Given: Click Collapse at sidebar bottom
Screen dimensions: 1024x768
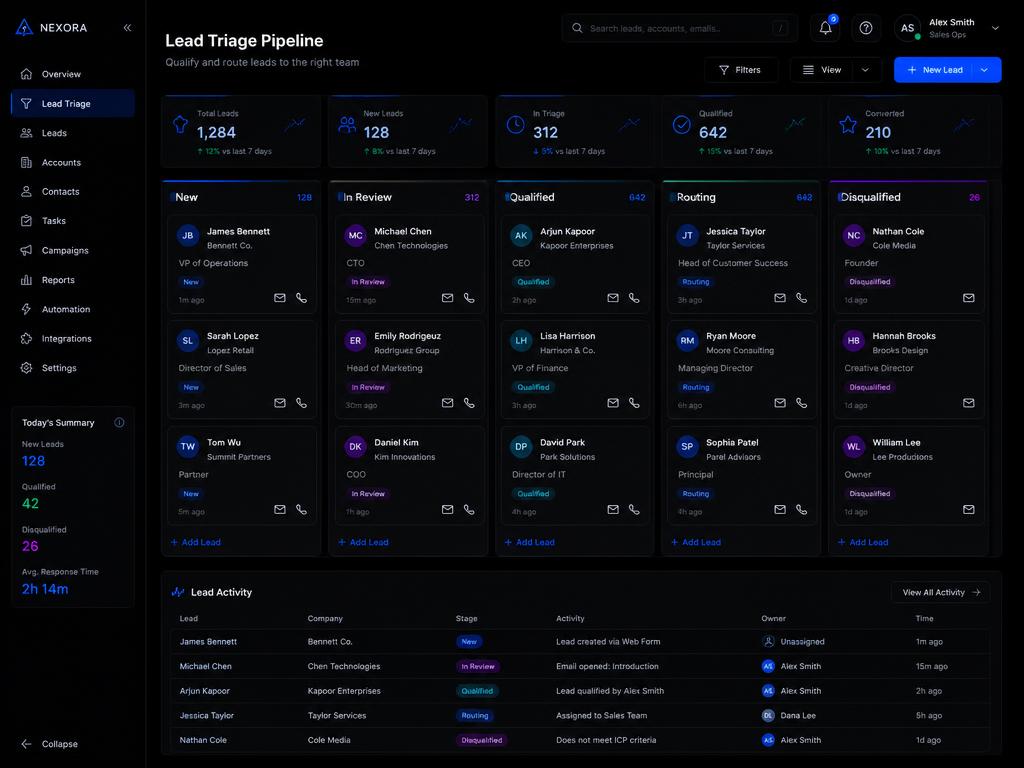Looking at the screenshot, I should (50, 744).
